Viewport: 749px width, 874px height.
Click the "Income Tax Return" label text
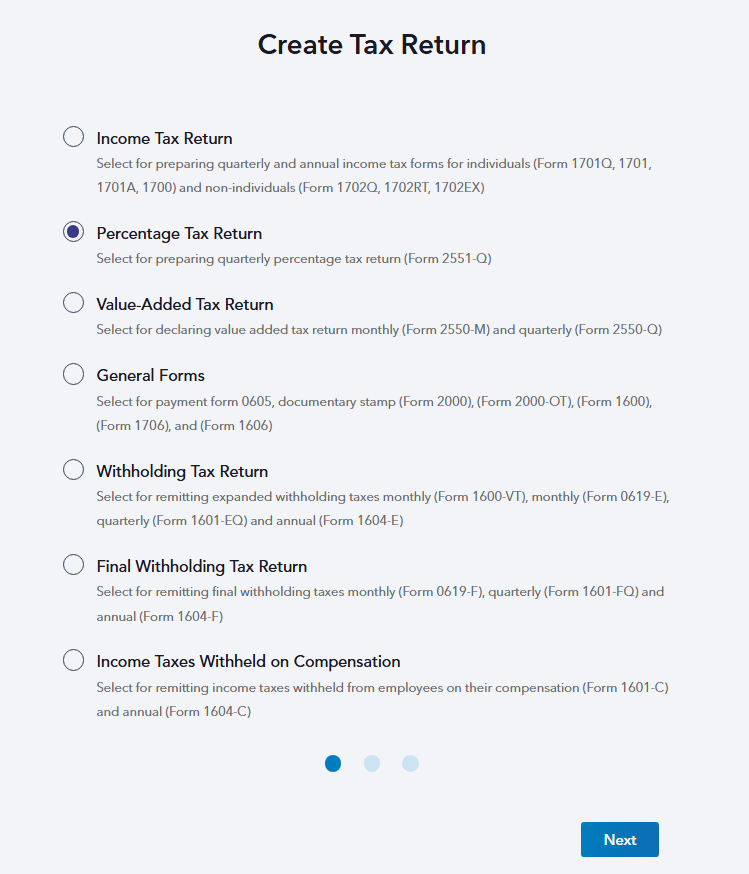(164, 138)
